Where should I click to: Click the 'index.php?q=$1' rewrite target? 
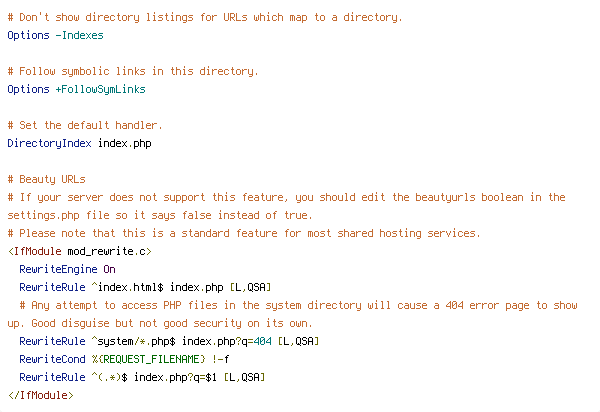point(176,377)
